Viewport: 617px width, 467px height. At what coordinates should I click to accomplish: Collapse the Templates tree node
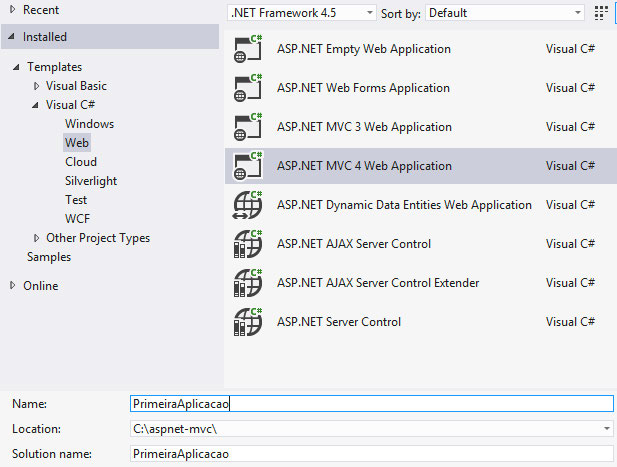pos(16,67)
